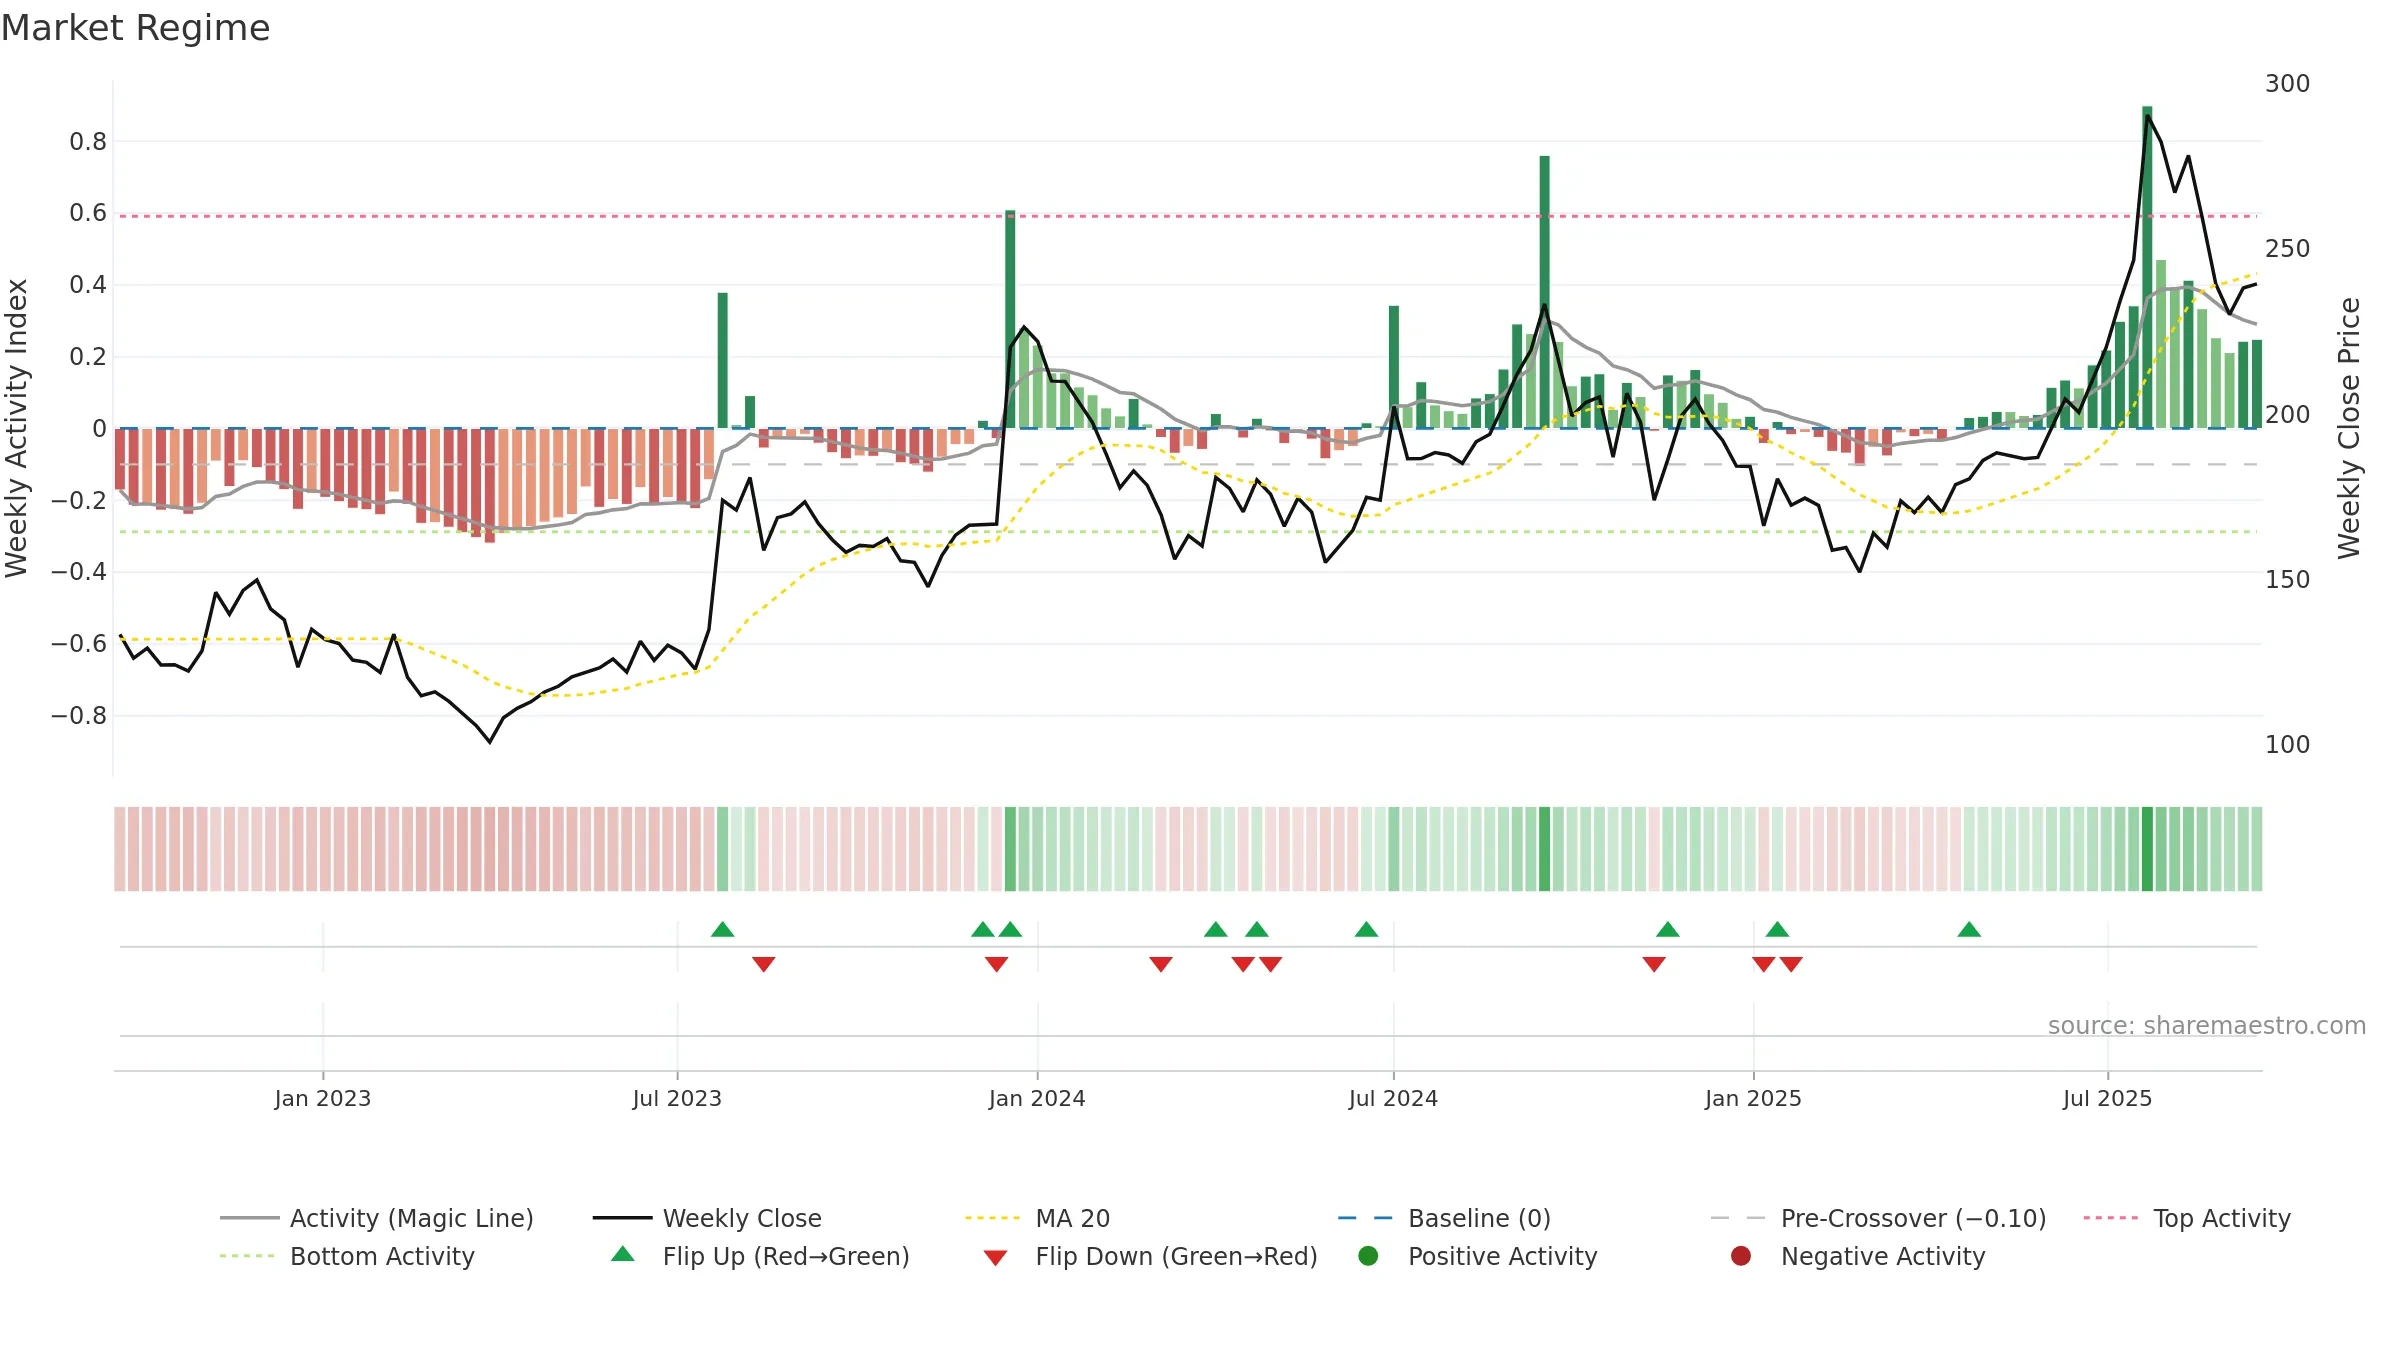
Task: Toggle the MA 20 legend entry
Action: tap(1037, 1218)
